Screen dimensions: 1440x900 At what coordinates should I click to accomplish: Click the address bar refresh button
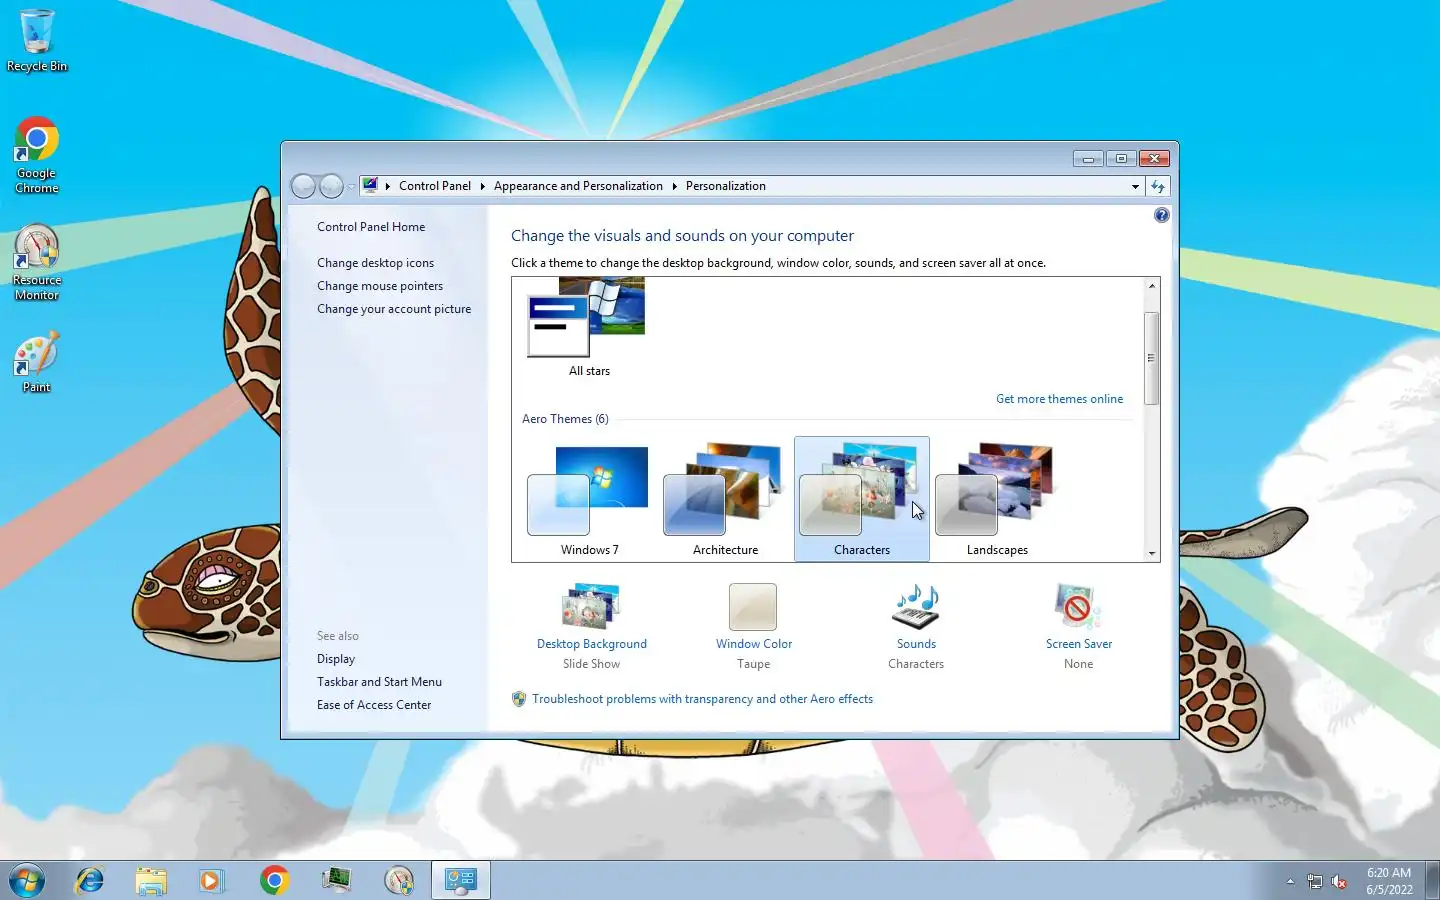pos(1158,186)
